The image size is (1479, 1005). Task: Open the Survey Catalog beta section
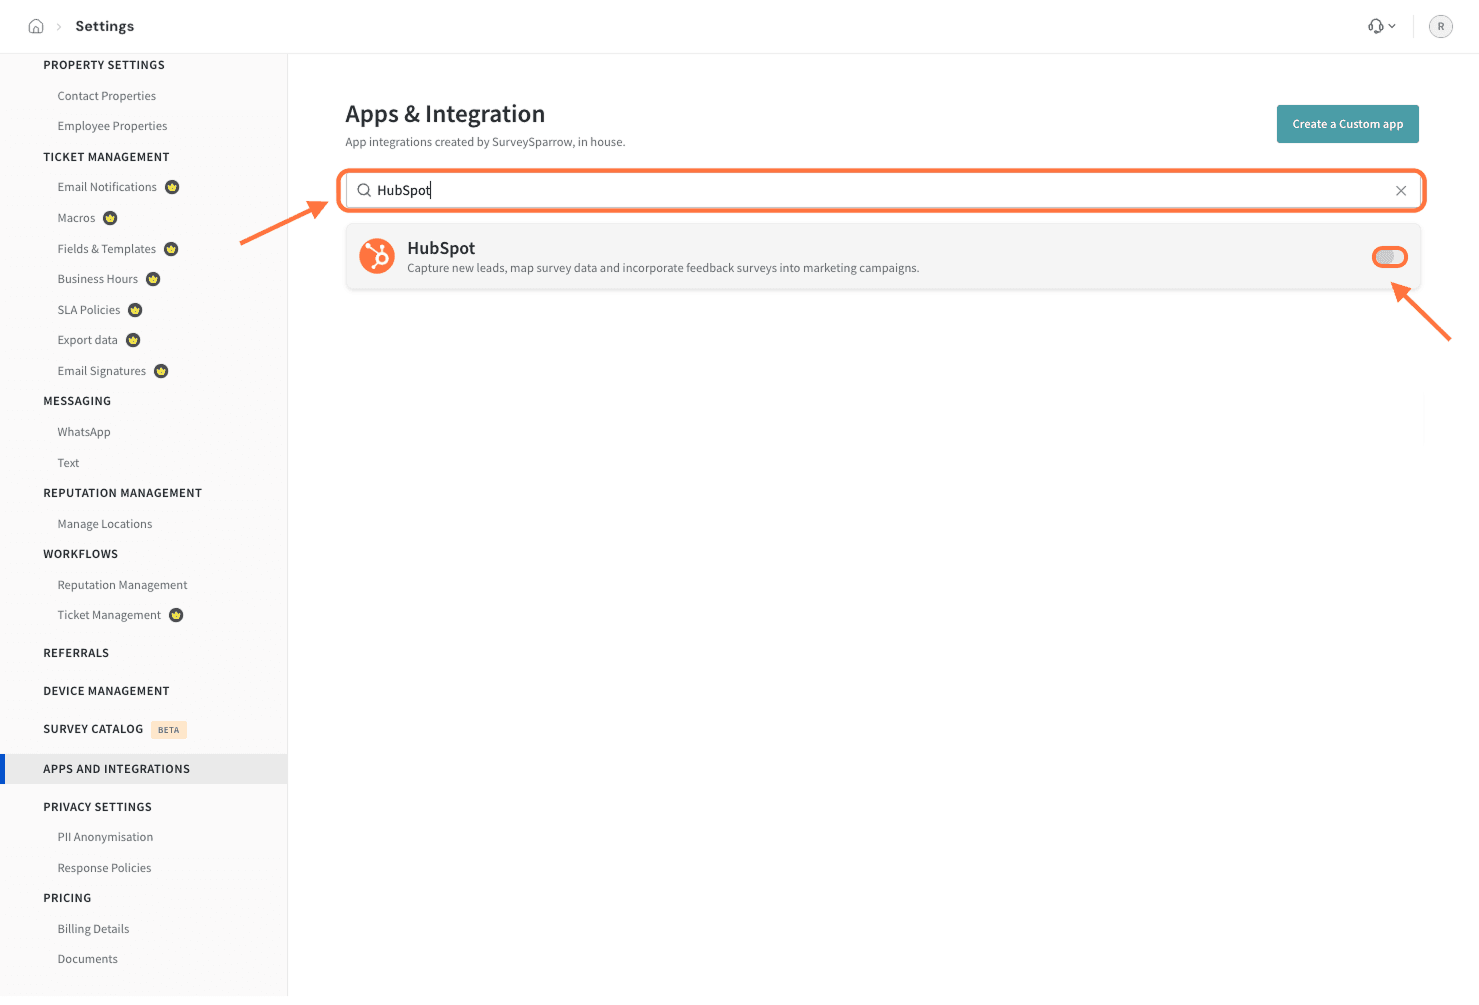click(93, 729)
